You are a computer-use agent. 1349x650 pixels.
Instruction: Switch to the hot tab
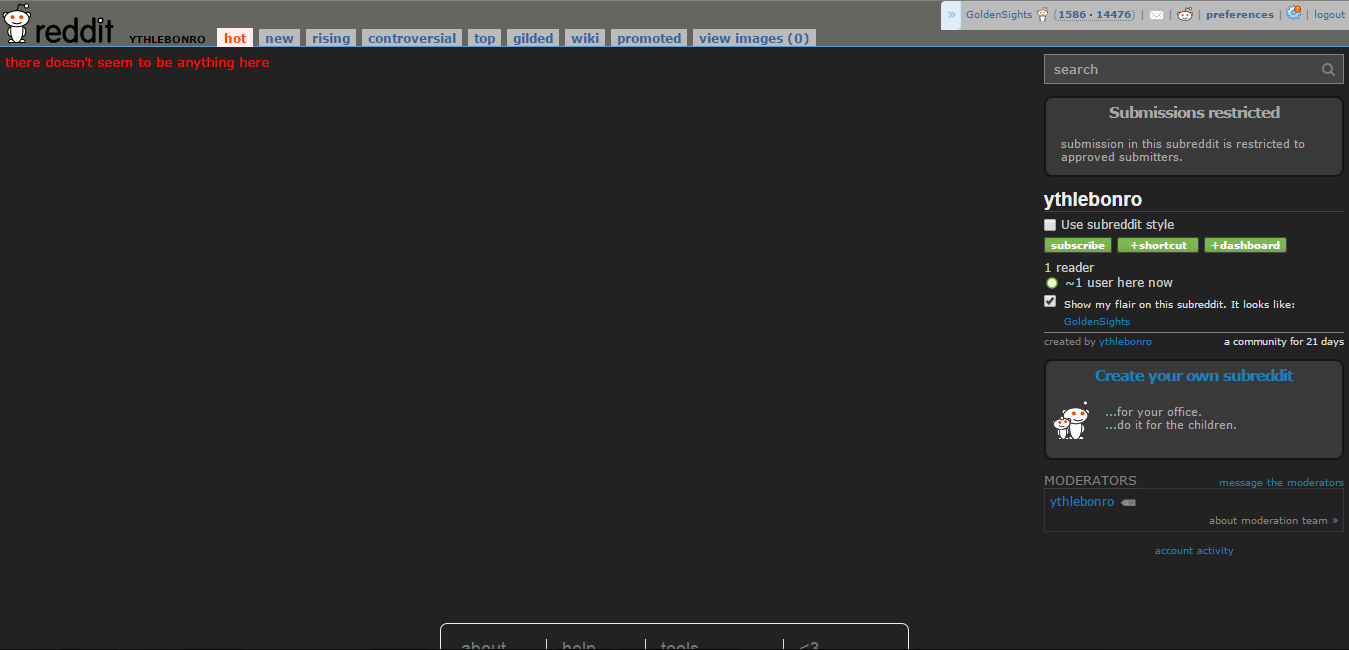coord(235,38)
